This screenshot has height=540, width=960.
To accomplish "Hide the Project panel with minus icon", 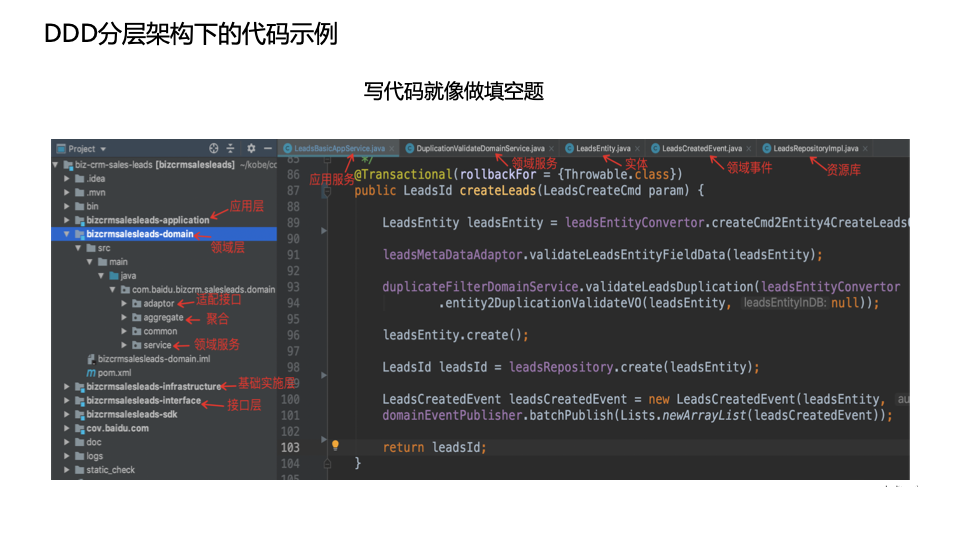I will [266, 149].
